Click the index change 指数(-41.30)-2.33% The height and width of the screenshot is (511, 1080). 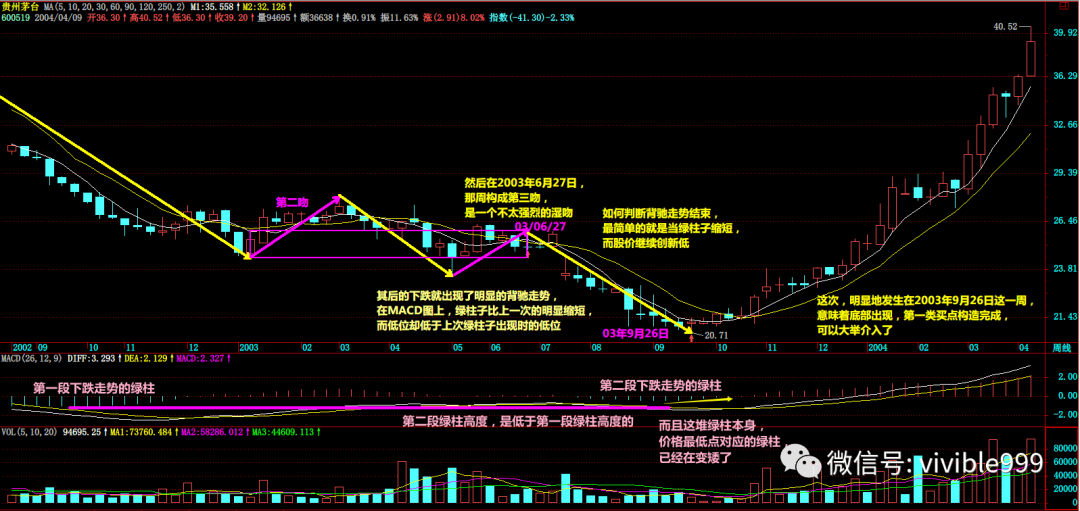[x=534, y=17]
